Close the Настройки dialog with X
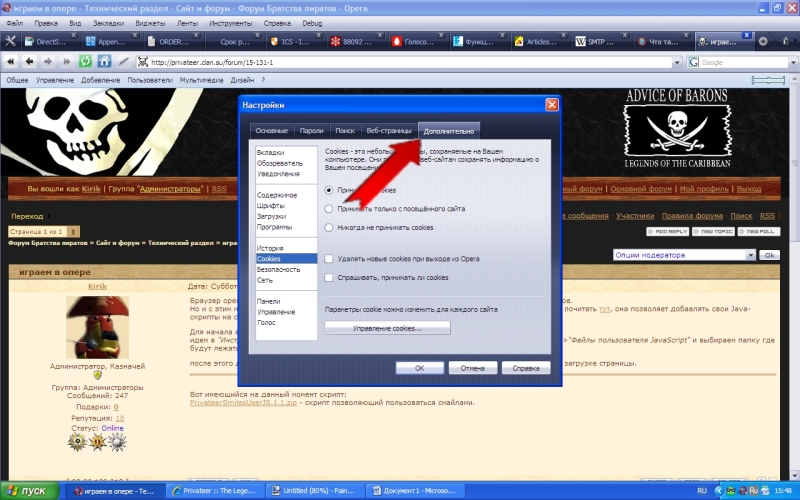Viewport: 800px width, 500px height. tap(552, 105)
